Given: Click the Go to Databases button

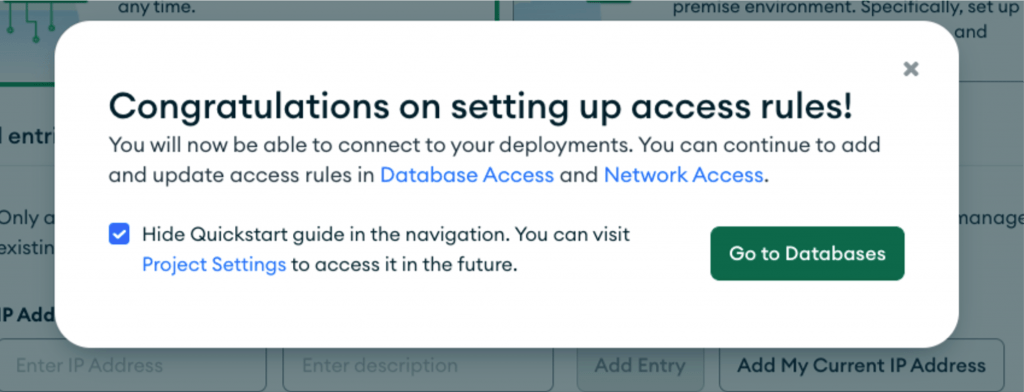Looking at the screenshot, I should point(807,253).
